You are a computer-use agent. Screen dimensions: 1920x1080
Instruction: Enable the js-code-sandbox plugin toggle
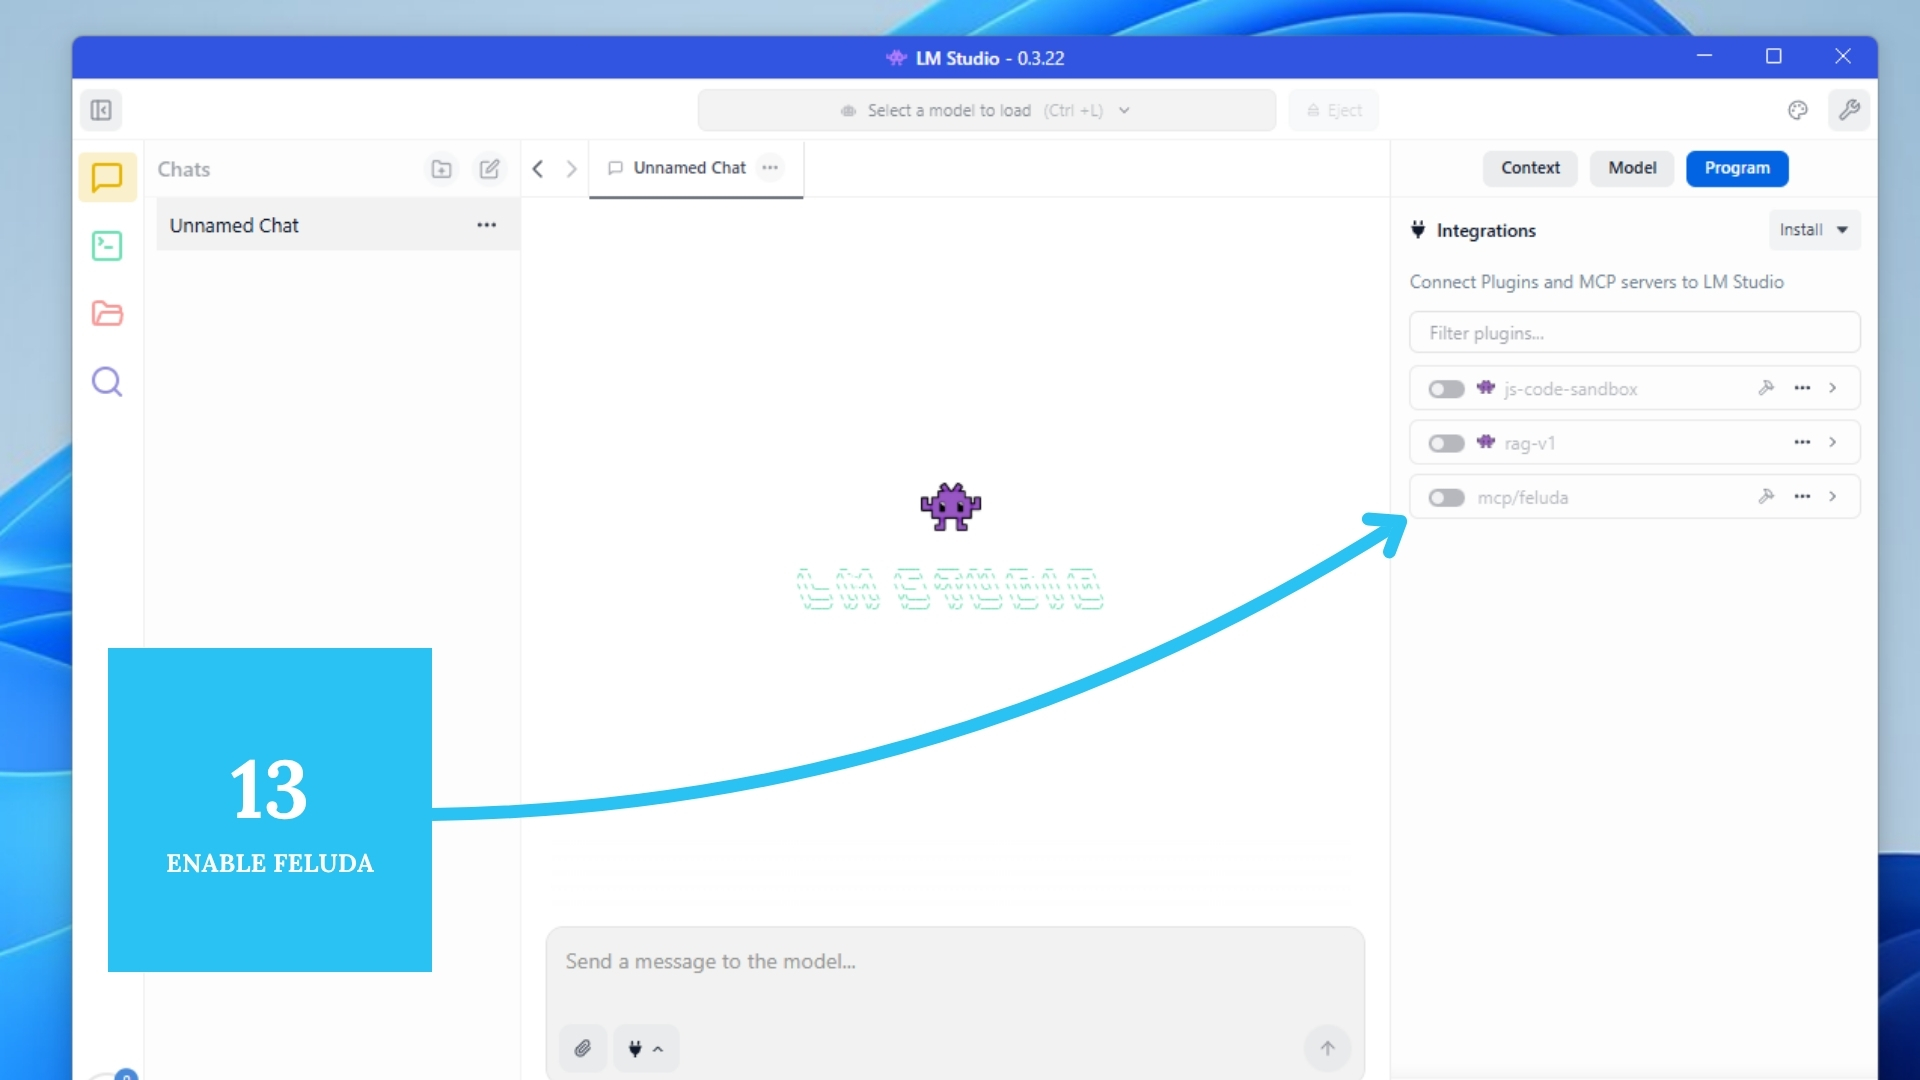tap(1446, 389)
